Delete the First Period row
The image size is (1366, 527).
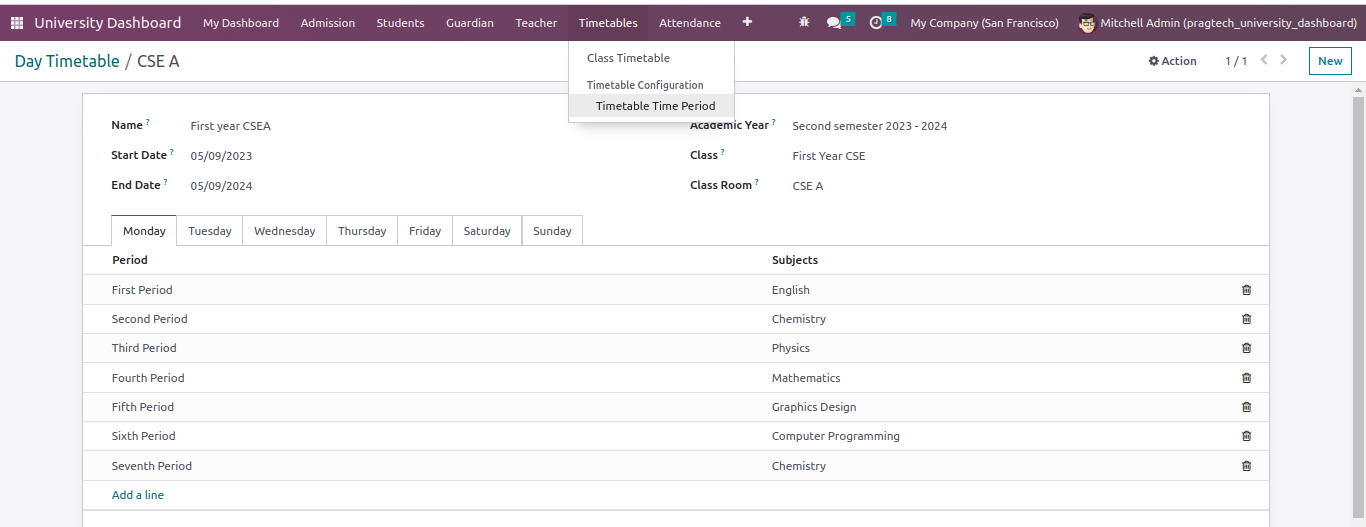pos(1246,290)
